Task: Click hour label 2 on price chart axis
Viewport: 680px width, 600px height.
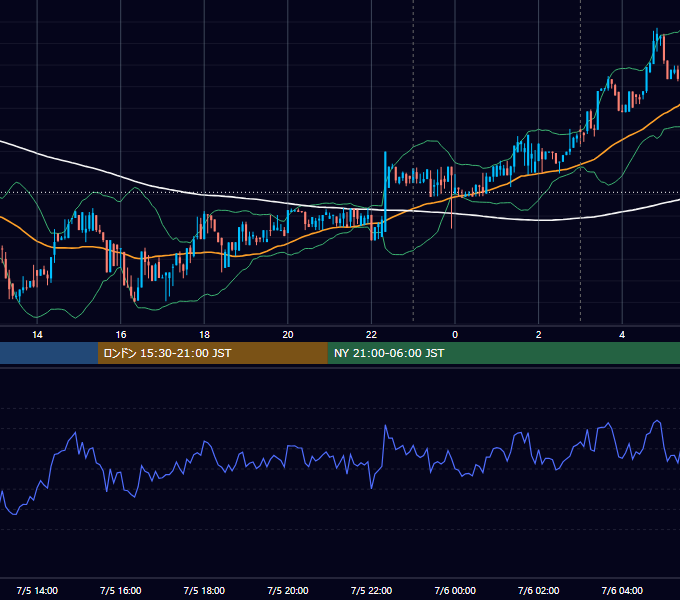Action: 539,334
